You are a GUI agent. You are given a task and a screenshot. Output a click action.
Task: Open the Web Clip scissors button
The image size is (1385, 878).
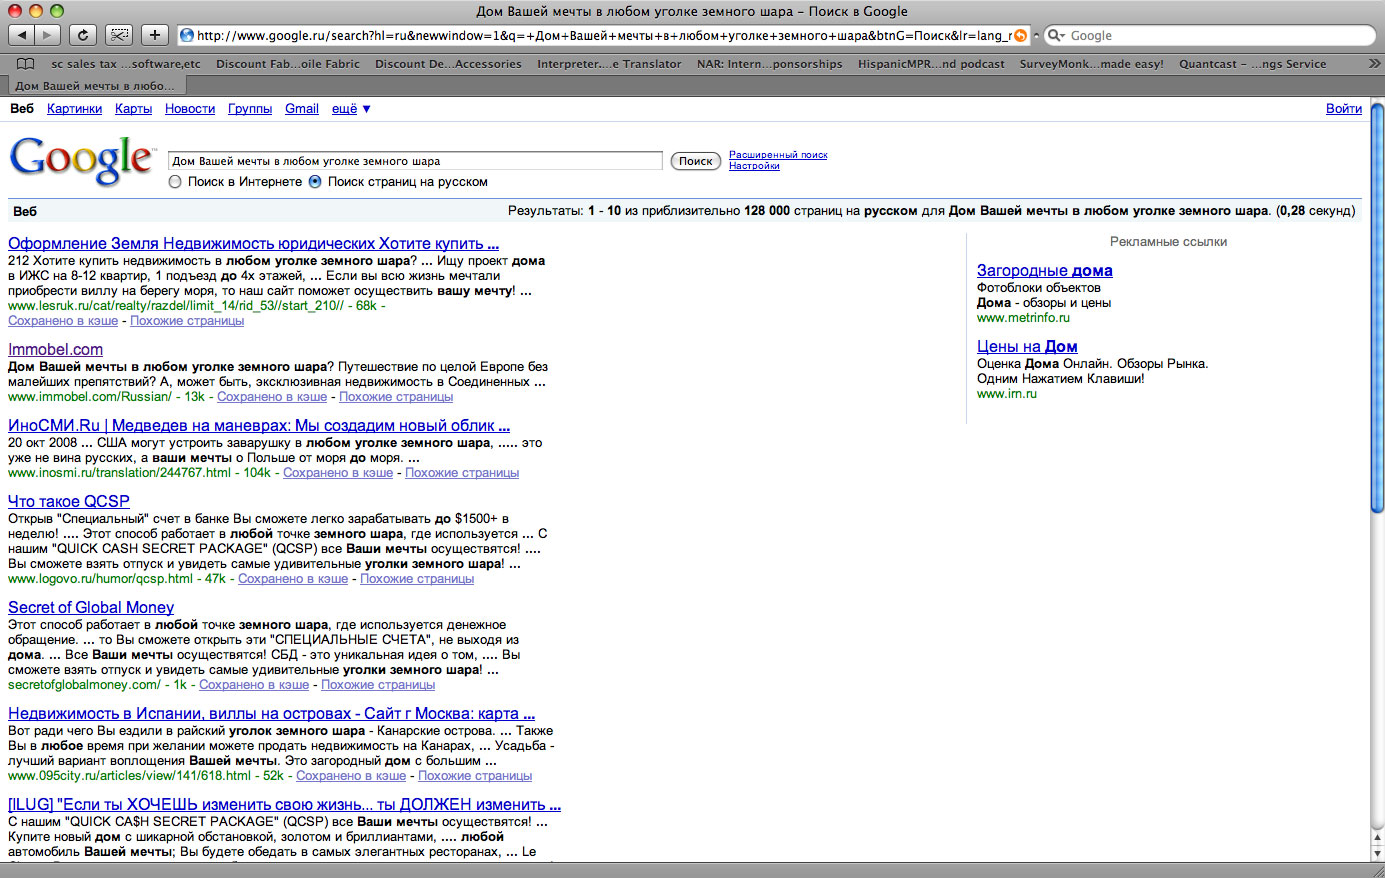pos(119,35)
